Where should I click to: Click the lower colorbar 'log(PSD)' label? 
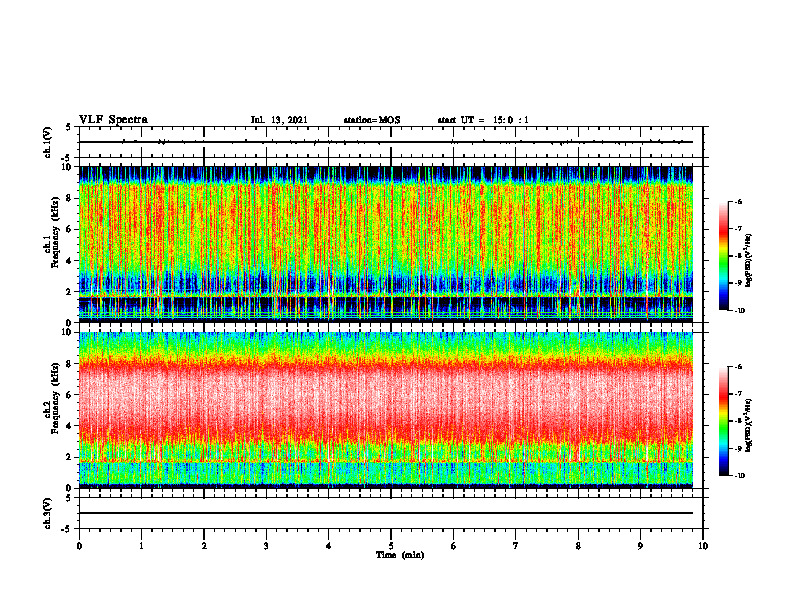749,425
